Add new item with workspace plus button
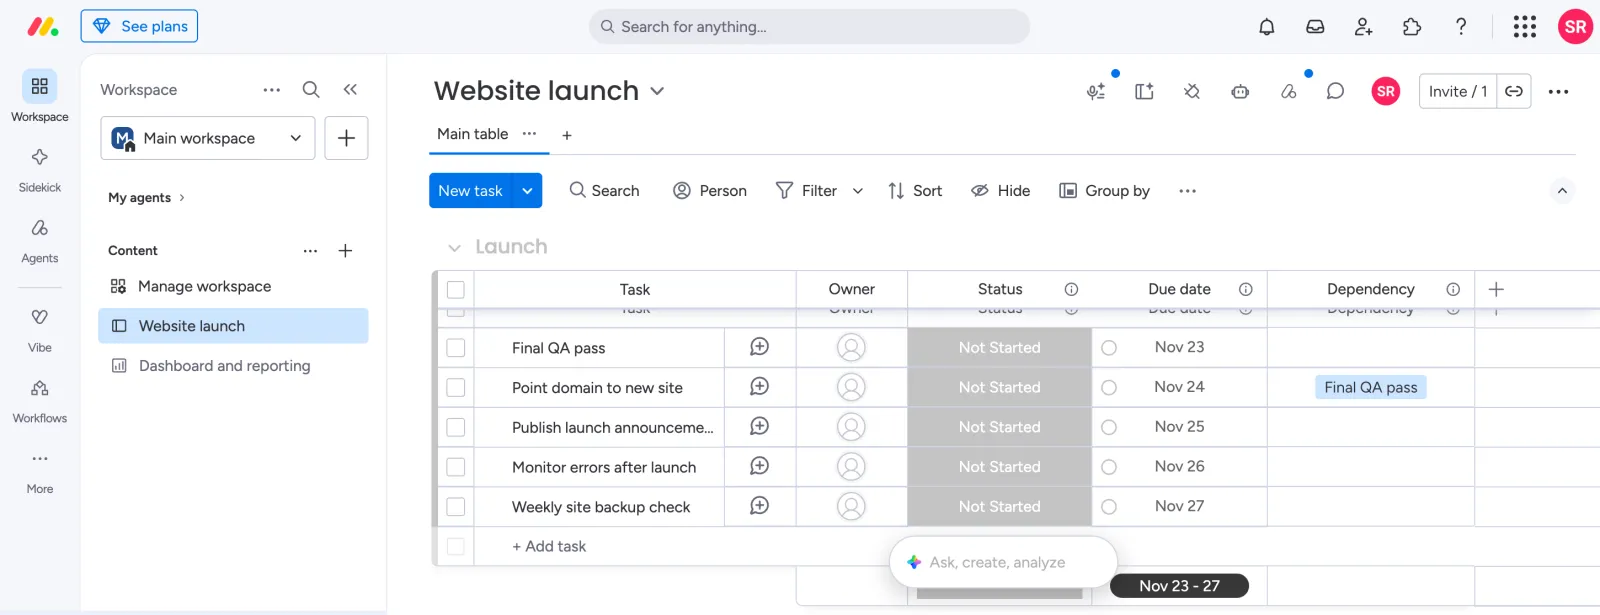Image resolution: width=1600 pixels, height=615 pixels. coord(346,138)
